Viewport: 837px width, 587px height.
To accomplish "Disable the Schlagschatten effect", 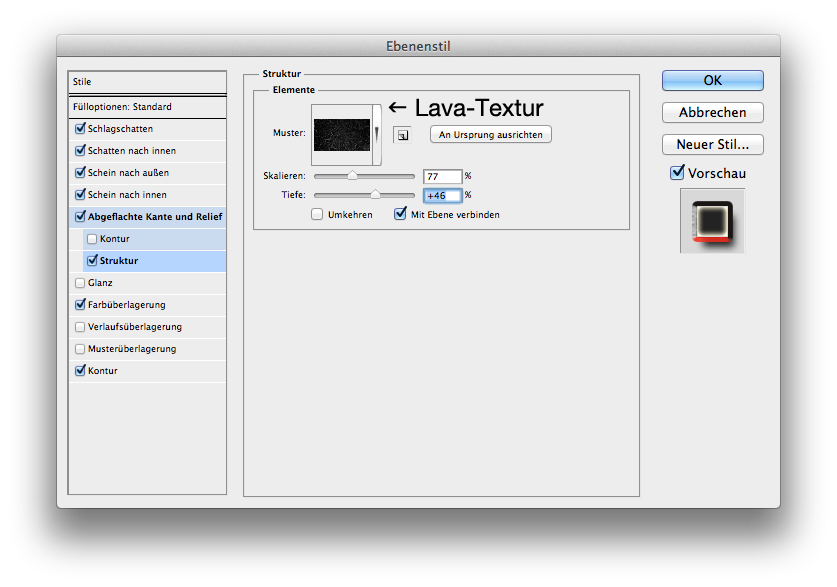I will (x=81, y=129).
